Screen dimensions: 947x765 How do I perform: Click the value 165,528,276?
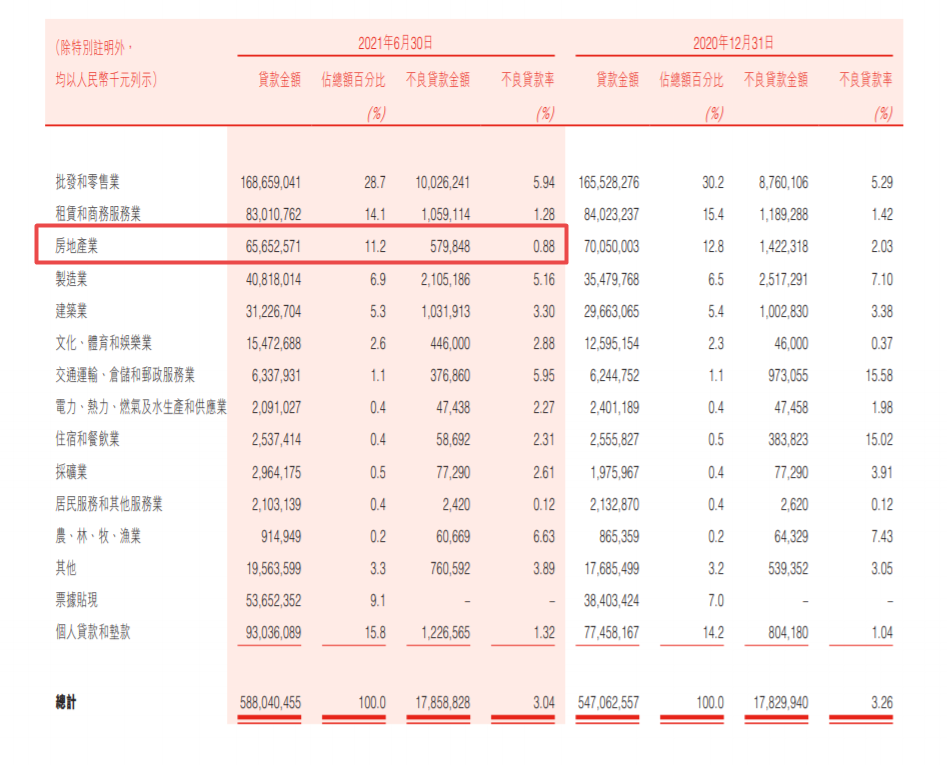[609, 182]
